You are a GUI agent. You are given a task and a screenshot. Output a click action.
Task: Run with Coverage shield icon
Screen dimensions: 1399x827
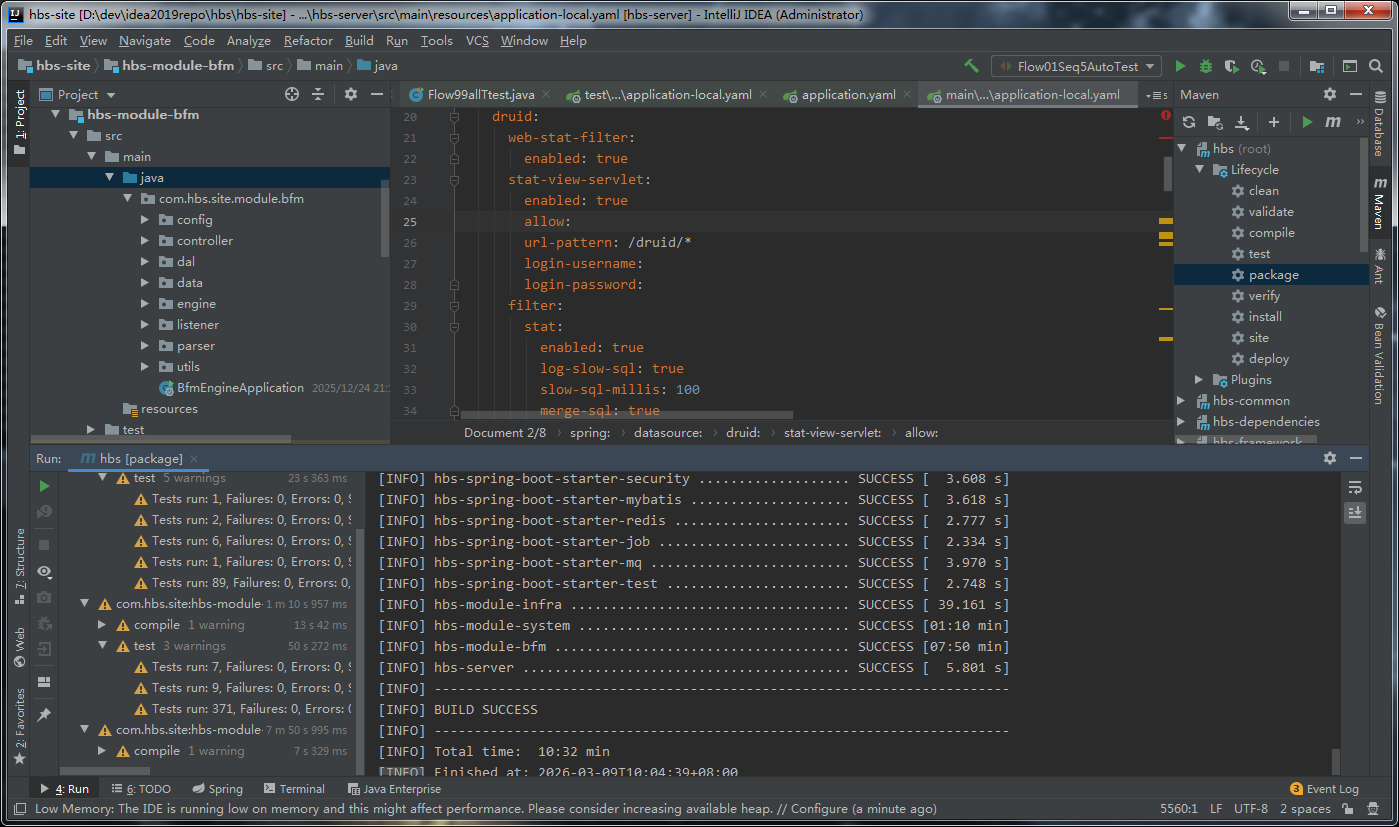pos(1232,66)
